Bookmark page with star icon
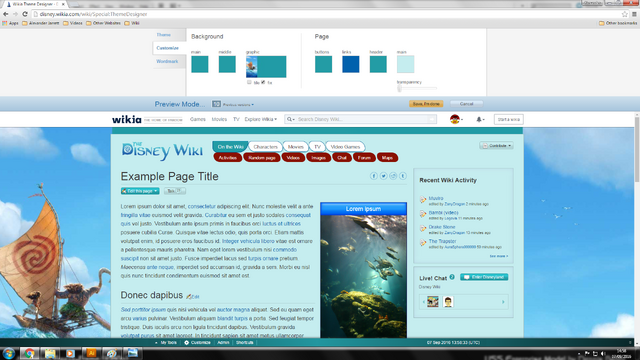 click(x=624, y=14)
